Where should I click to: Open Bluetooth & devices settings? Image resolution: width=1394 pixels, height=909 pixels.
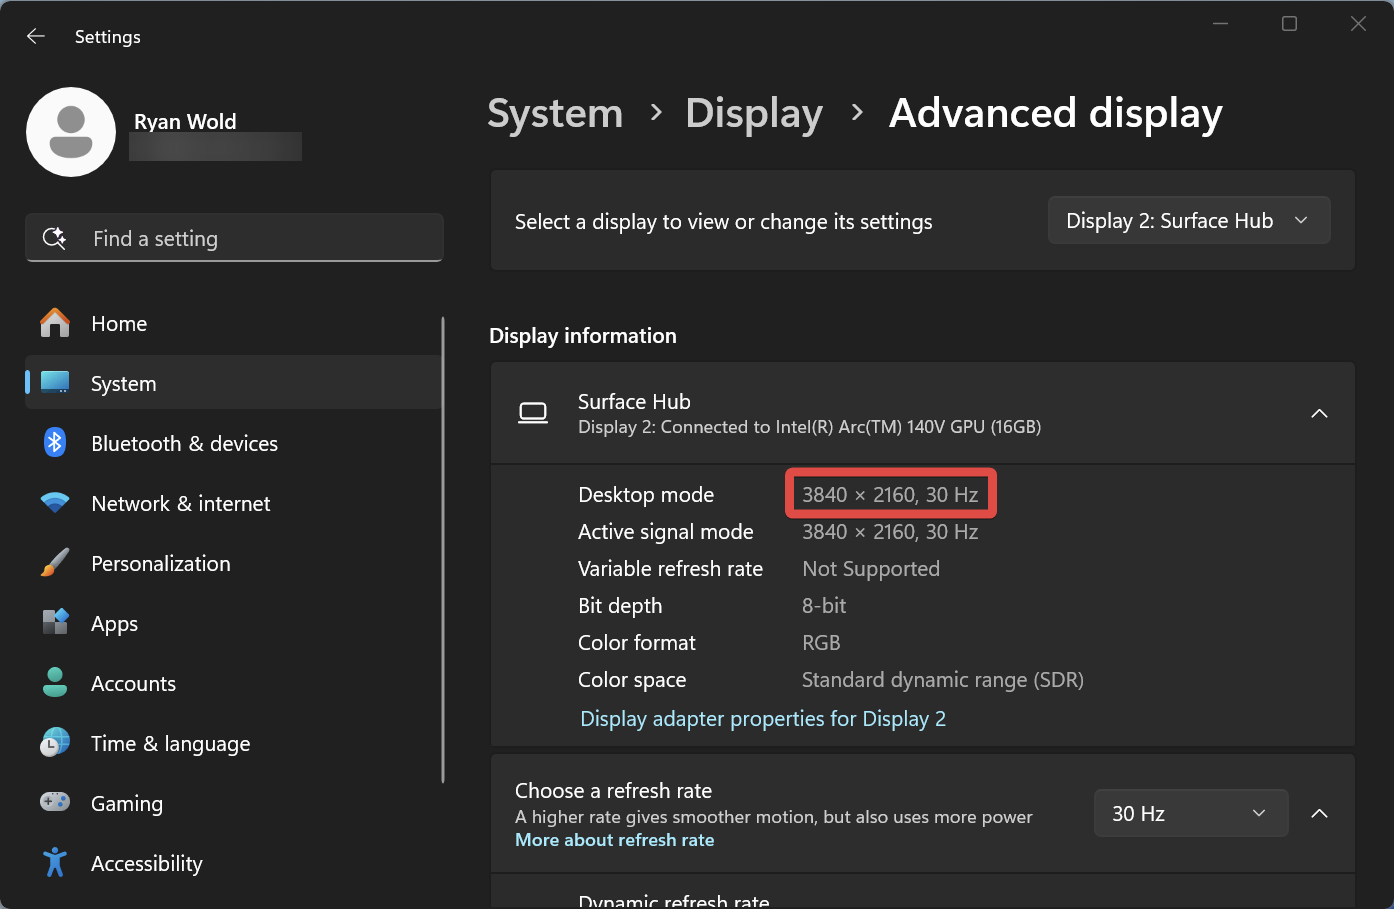tap(184, 443)
